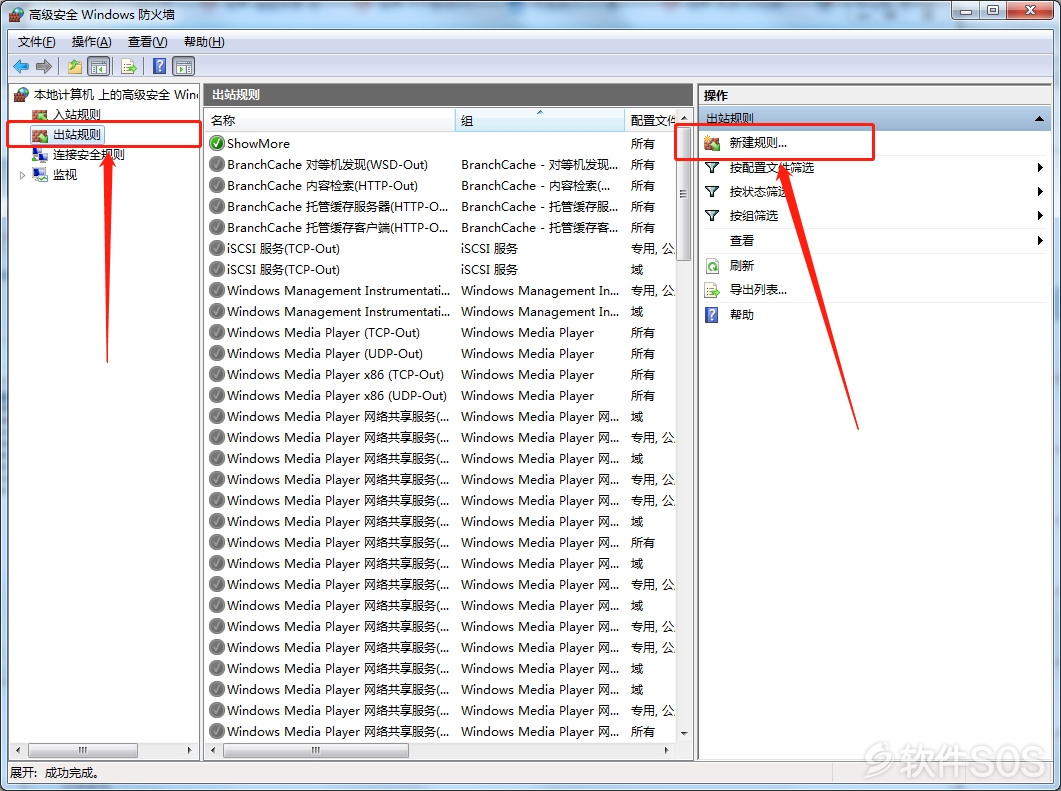Click 刷新 in the Actions pane
This screenshot has height=791, width=1061.
click(x=742, y=266)
